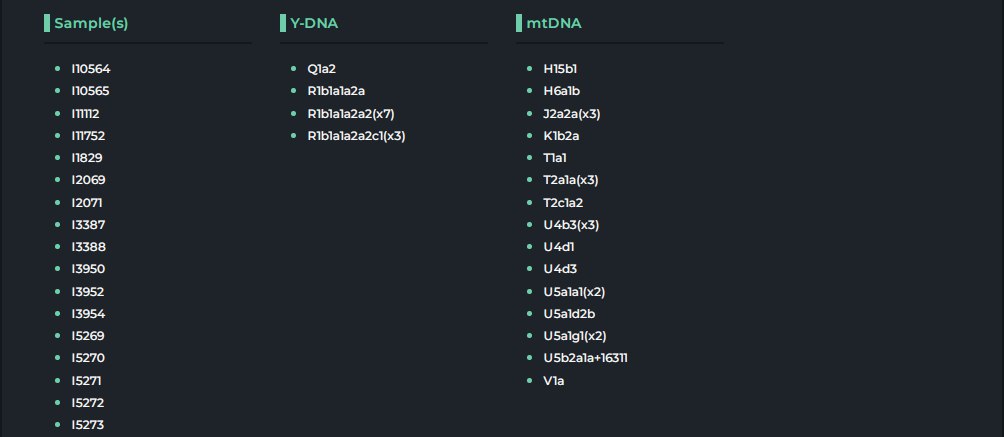Select mtDNA haplogroup T2c1a2
Image resolution: width=1004 pixels, height=437 pixels.
coord(563,202)
